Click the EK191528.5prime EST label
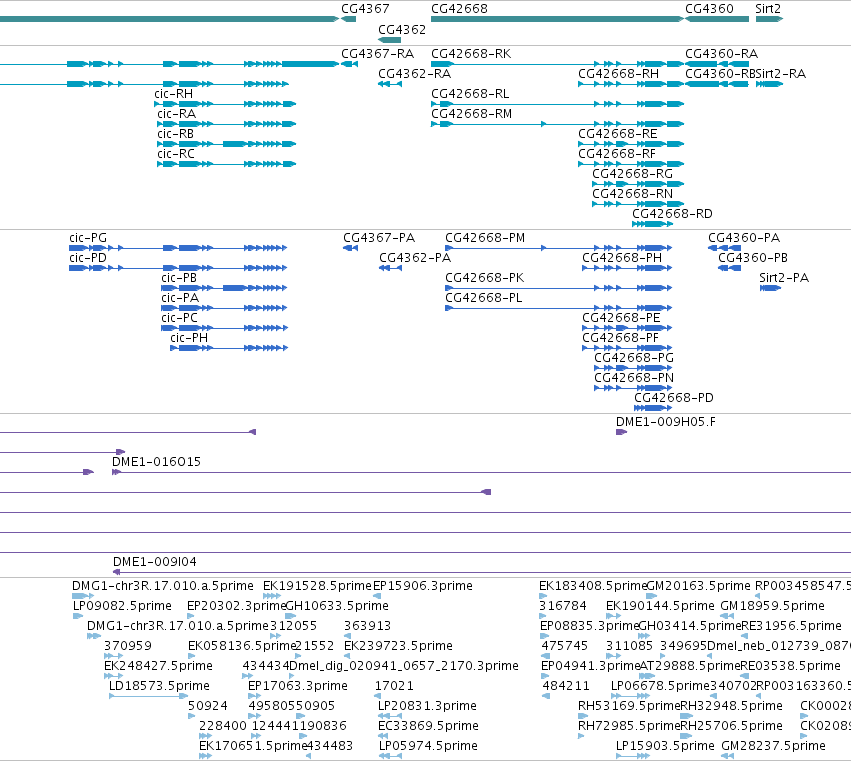Screen dimensions: 851x761 [317, 586]
